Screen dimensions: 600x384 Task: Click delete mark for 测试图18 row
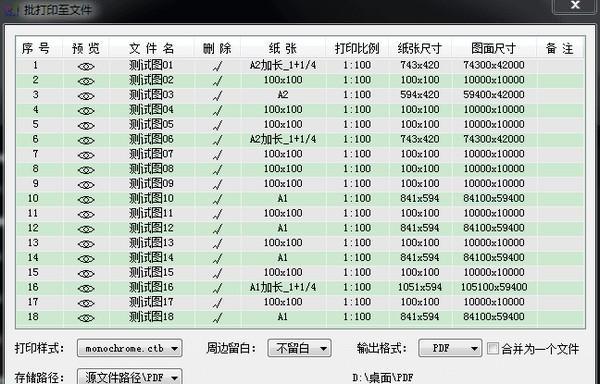tap(217, 318)
